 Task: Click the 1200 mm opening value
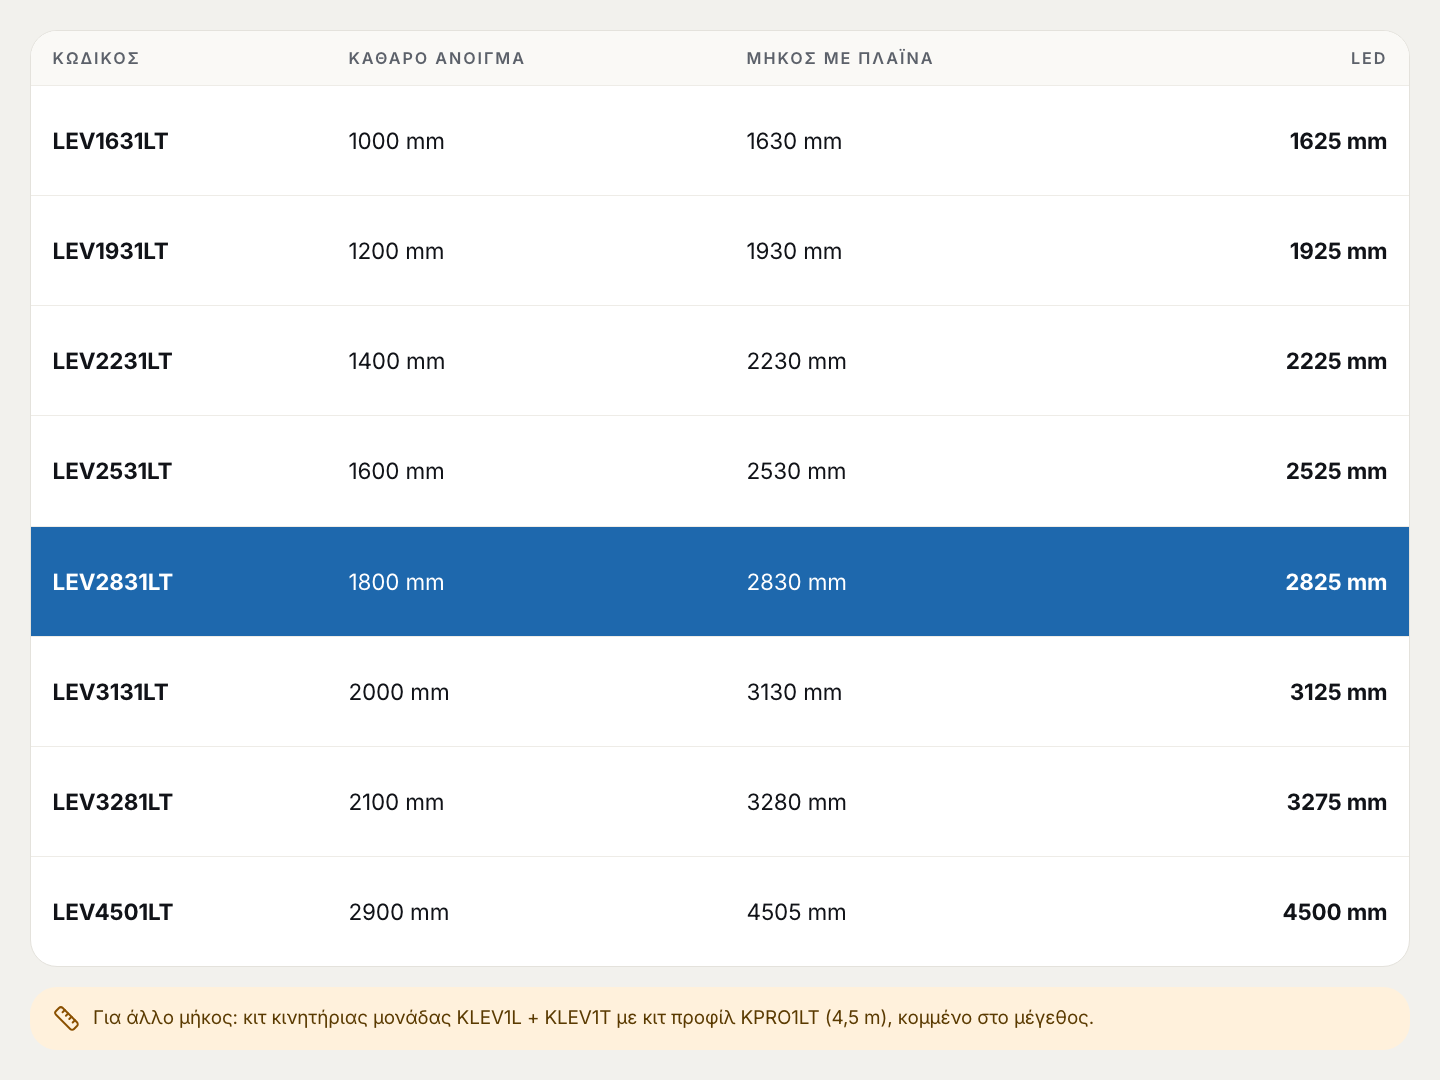tap(396, 251)
